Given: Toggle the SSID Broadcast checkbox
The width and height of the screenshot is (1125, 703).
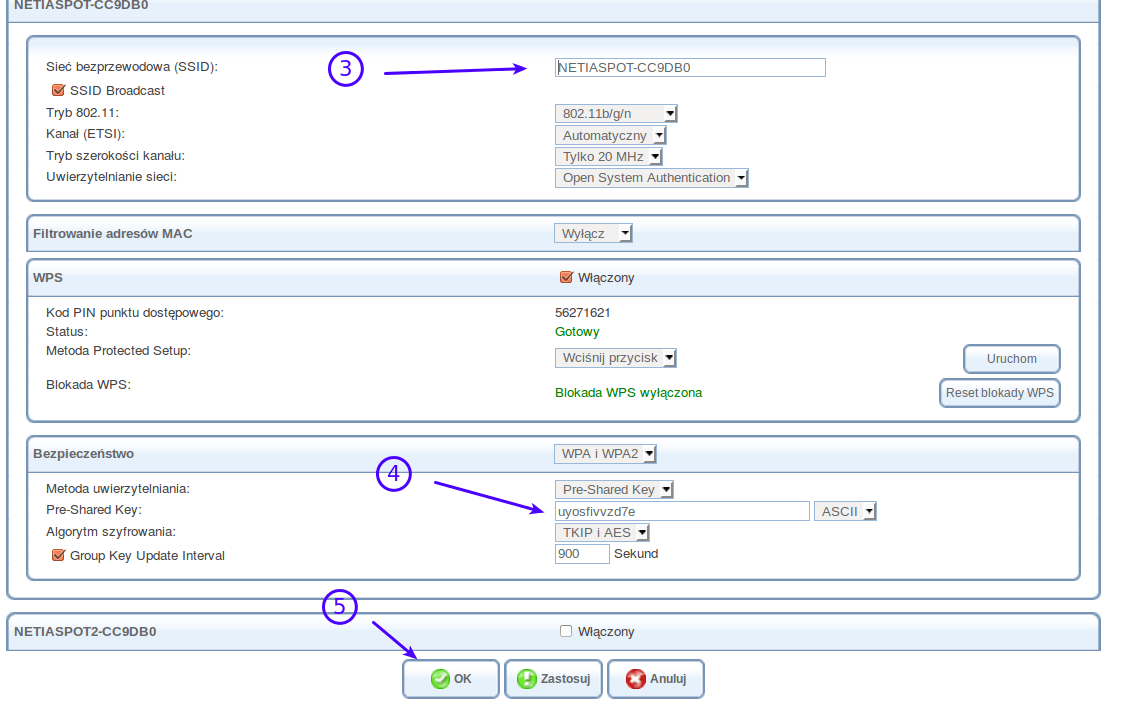Looking at the screenshot, I should (x=58, y=90).
